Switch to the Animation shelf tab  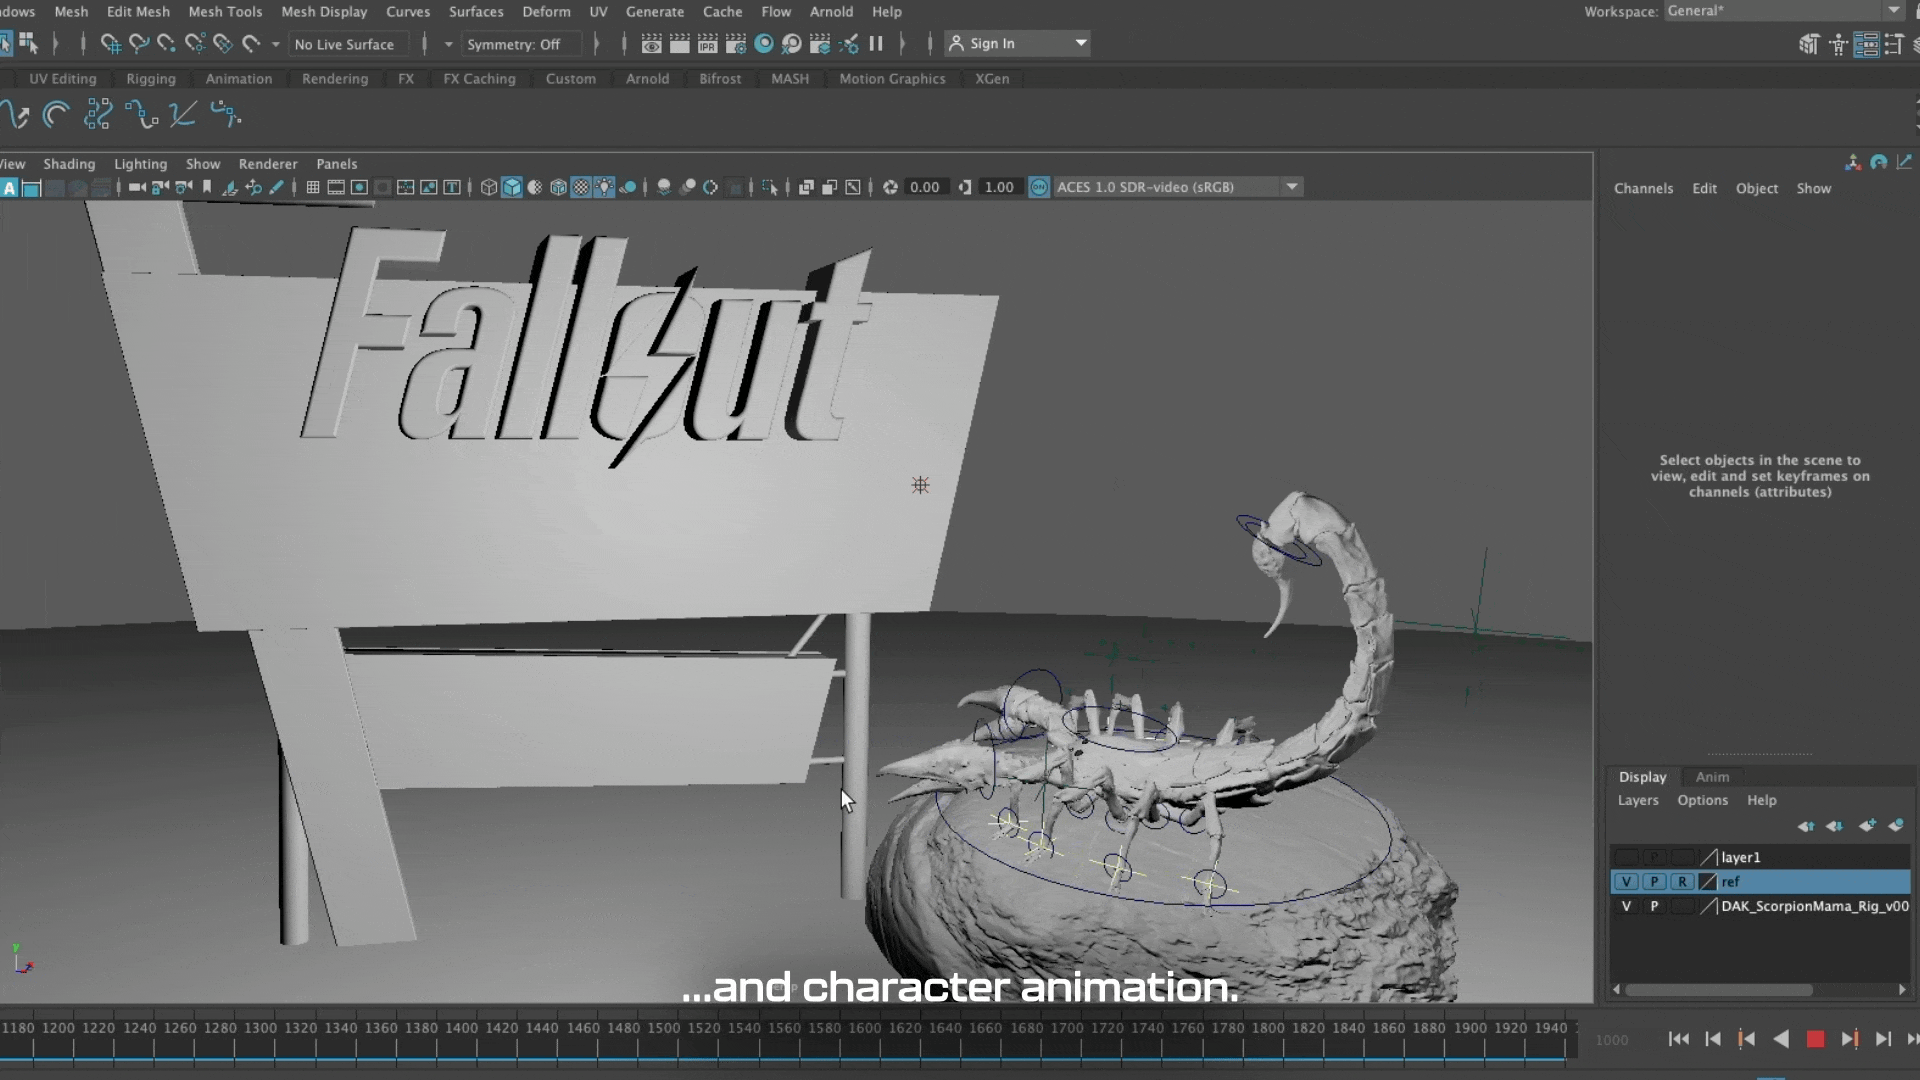coord(239,79)
